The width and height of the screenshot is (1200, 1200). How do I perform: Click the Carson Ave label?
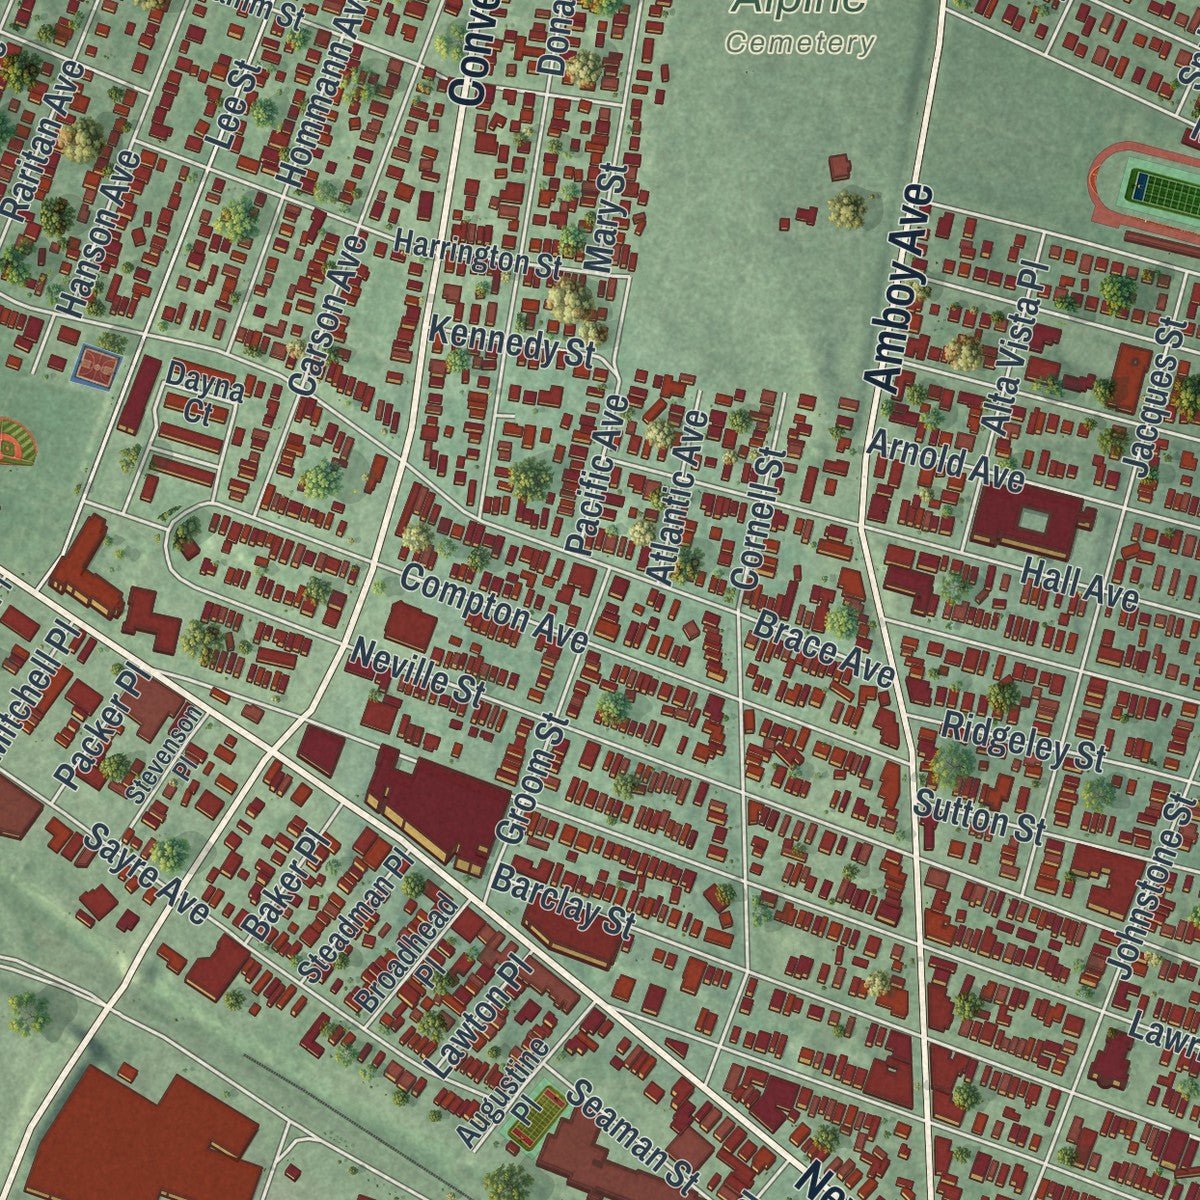click(327, 314)
